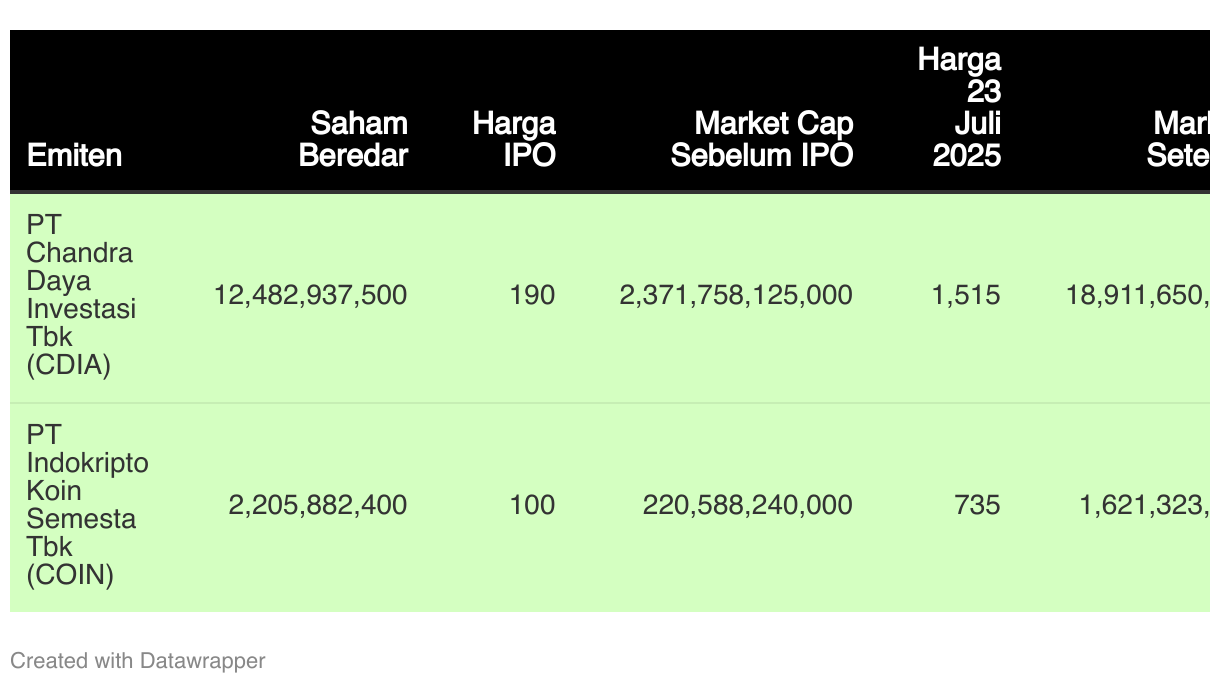Image resolution: width=1220 pixels, height=684 pixels.
Task: Select PT Chandra Daya Investasi Tbk (CDIA) cell
Action: coord(81,295)
